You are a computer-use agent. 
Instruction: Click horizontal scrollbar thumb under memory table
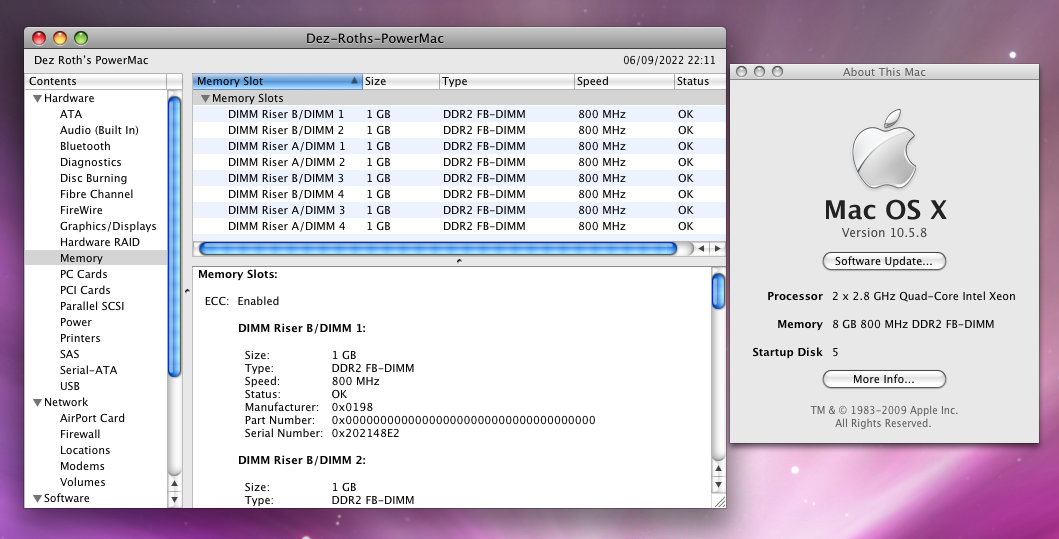click(438, 249)
